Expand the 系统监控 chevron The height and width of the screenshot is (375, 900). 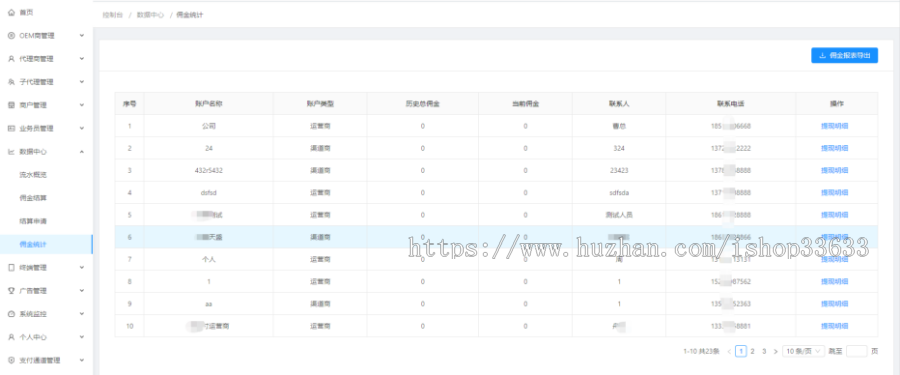pyautogui.click(x=82, y=314)
